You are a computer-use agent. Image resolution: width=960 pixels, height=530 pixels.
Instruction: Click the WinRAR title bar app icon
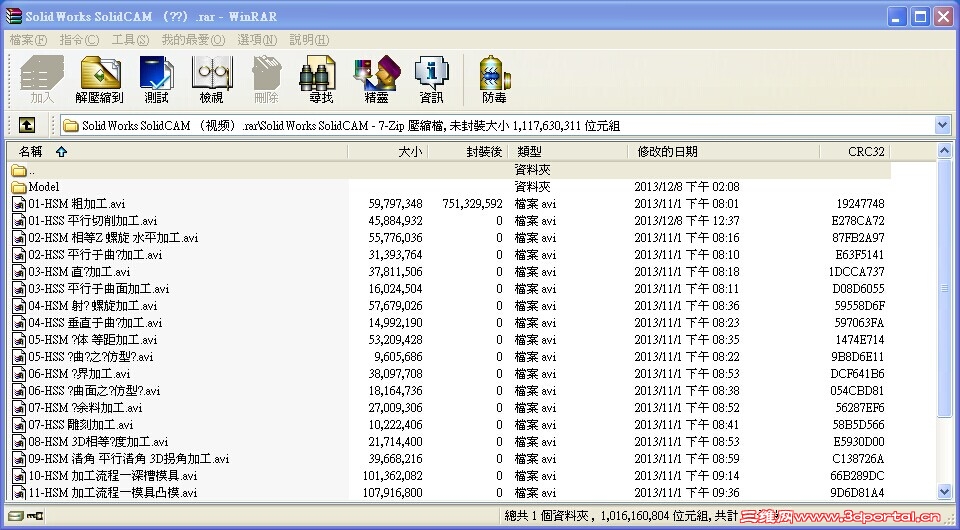(13, 17)
